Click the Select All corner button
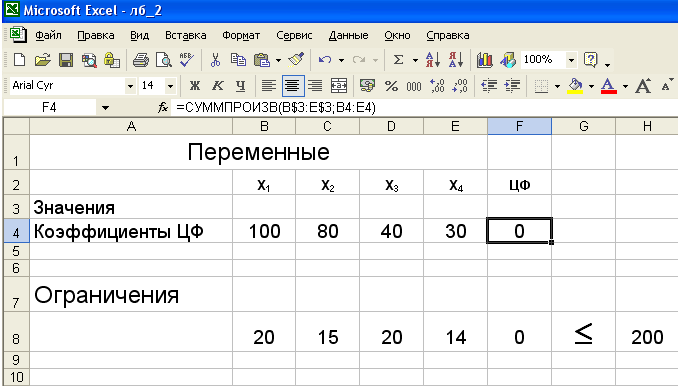678x386 pixels. tap(16, 126)
